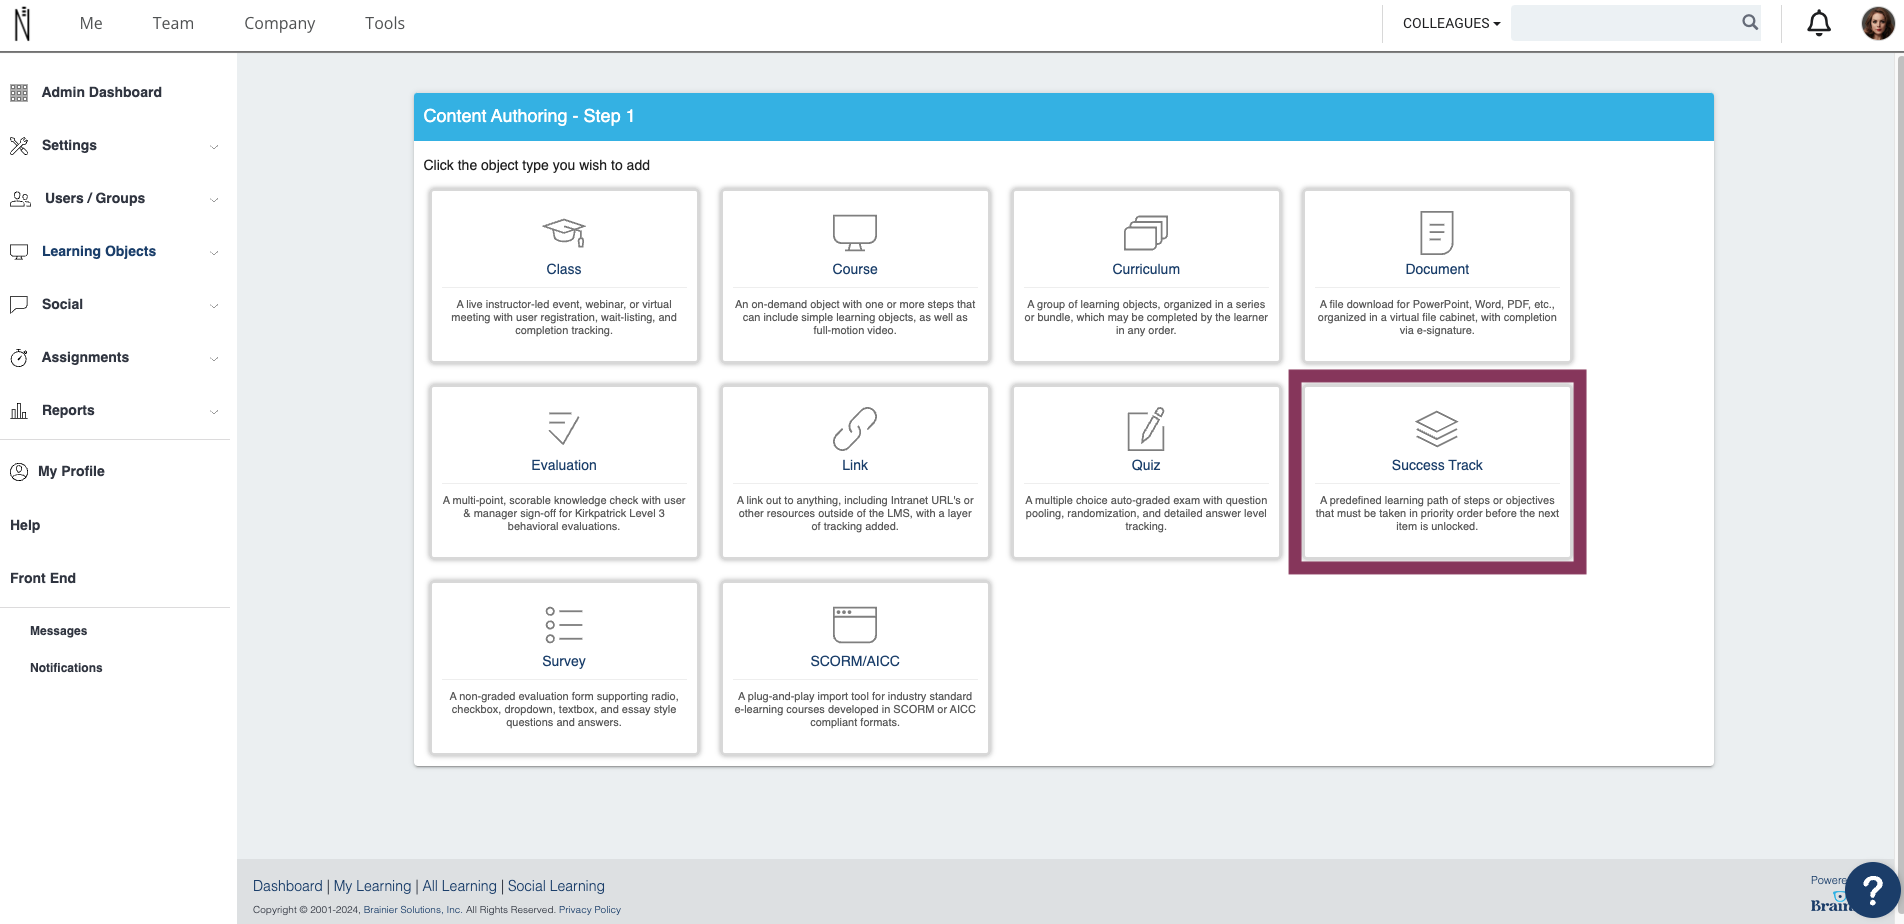1904x924 pixels.
Task: Click the Survey list icon
Action: 564,624
